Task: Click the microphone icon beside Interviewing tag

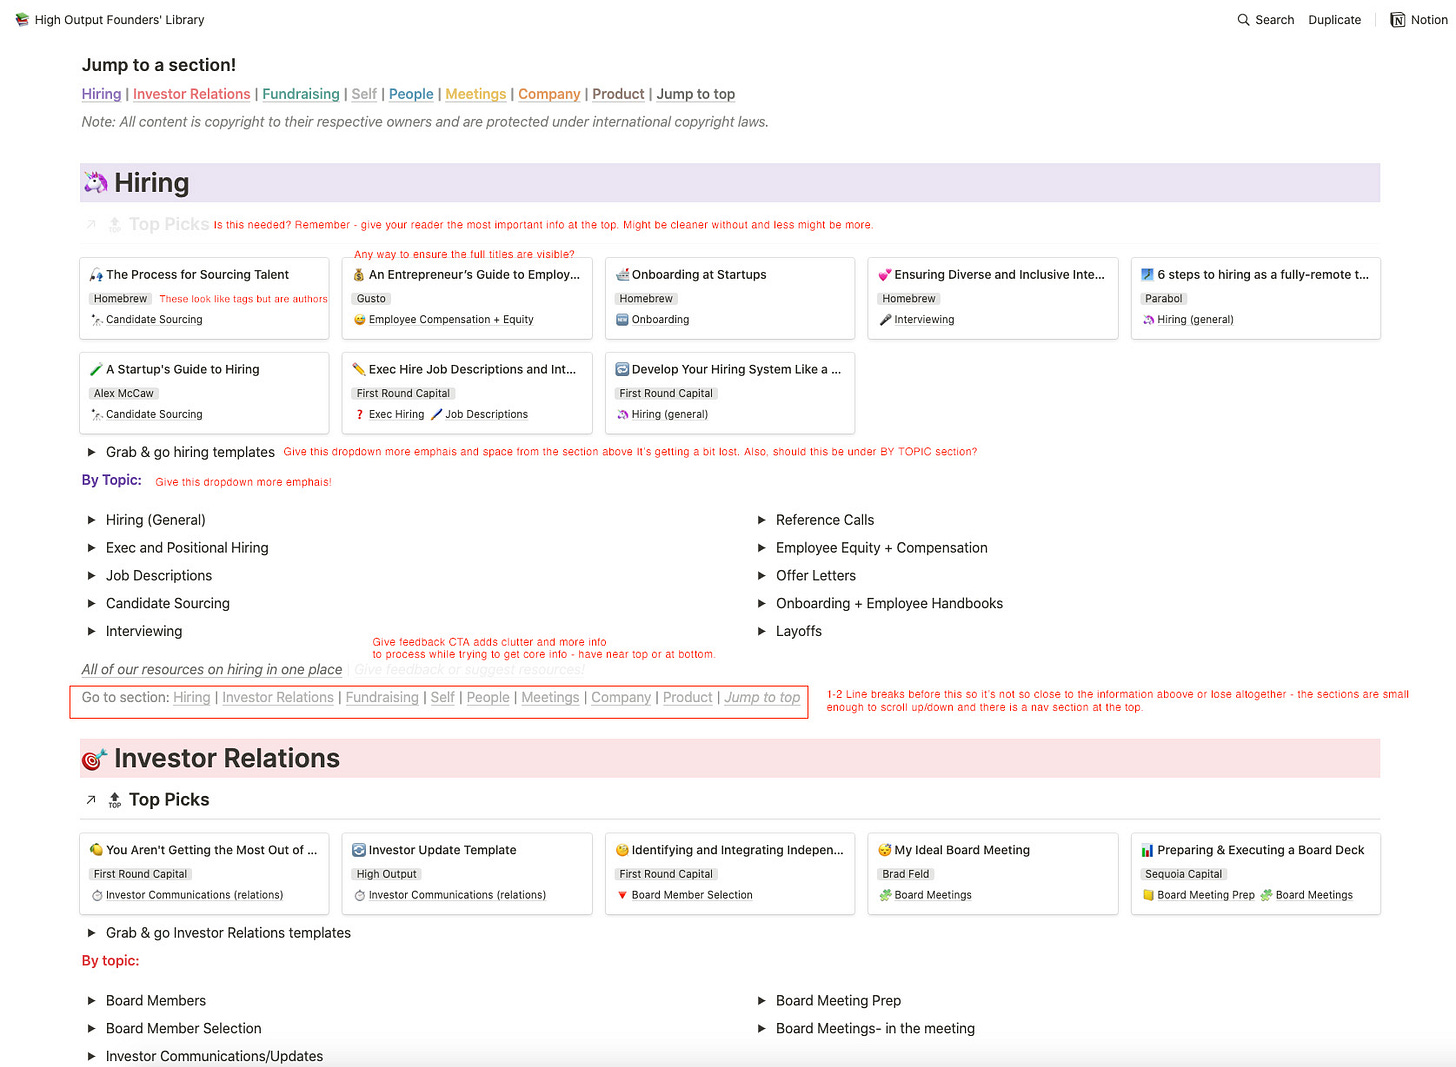Action: click(885, 320)
